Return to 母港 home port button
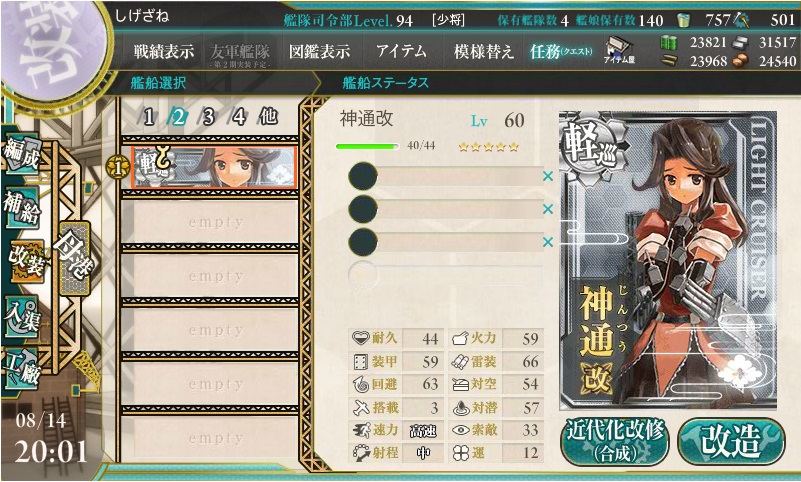This screenshot has width=801, height=482. pyautogui.click(x=75, y=258)
